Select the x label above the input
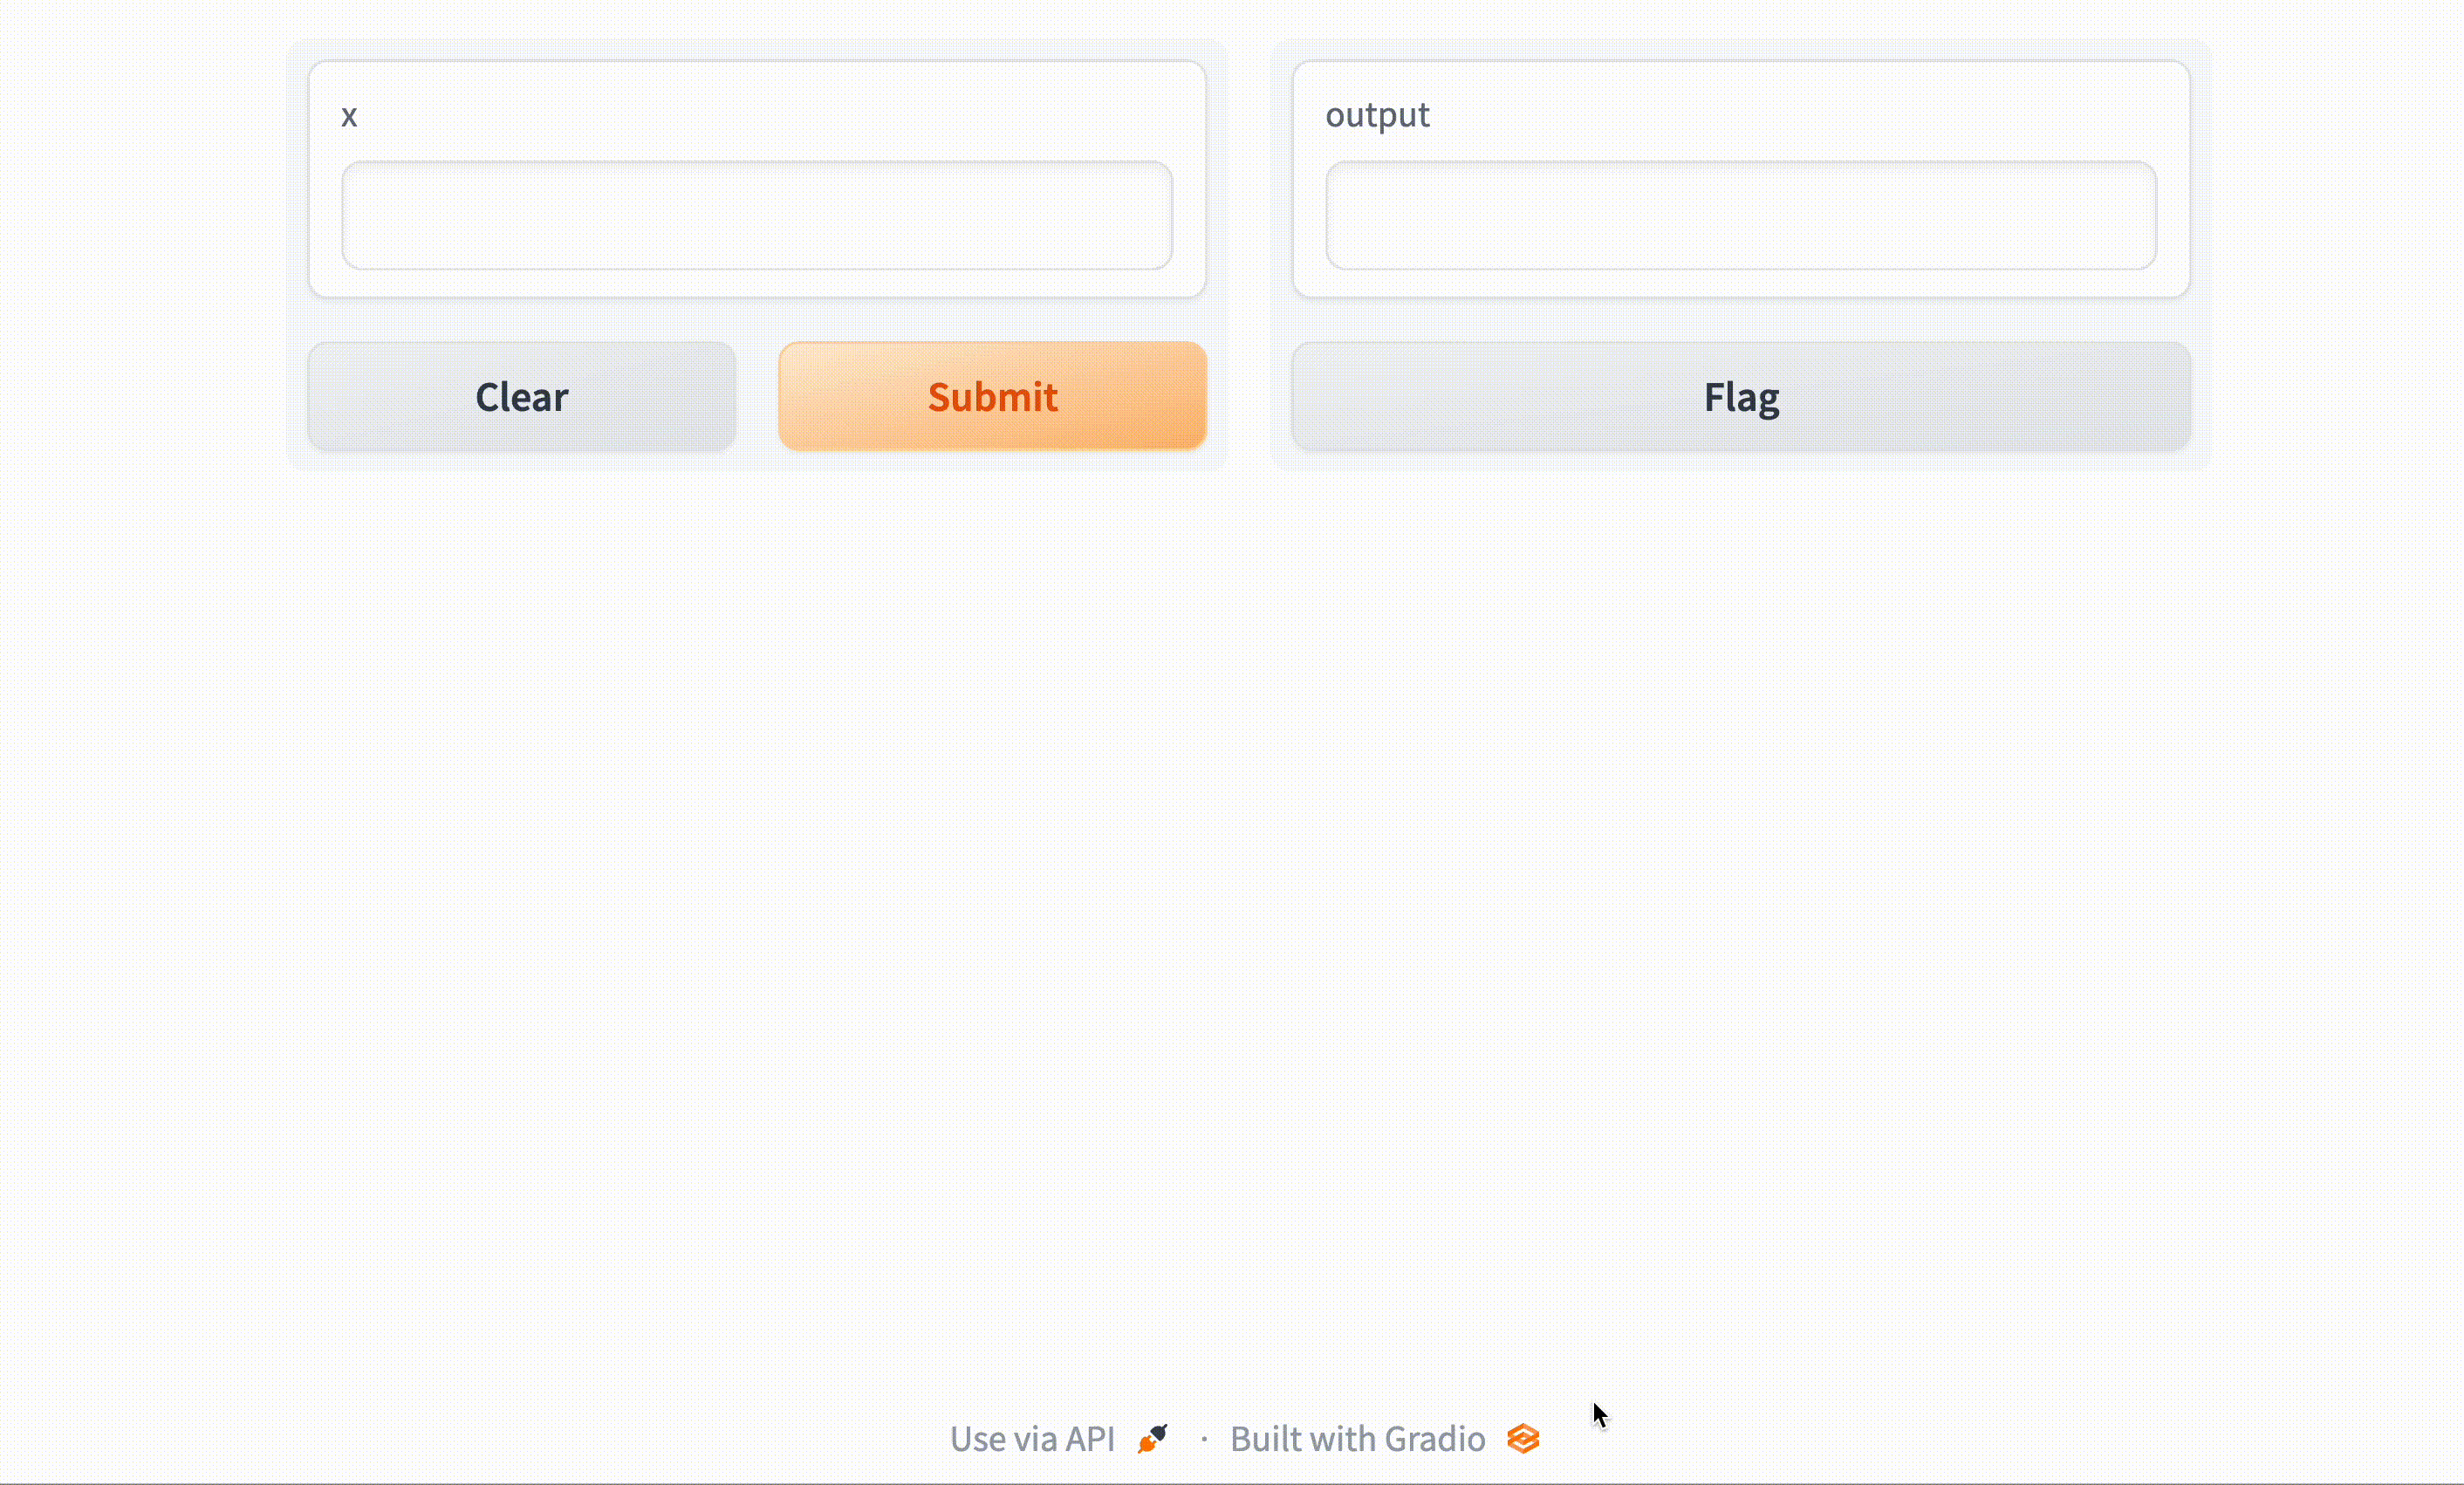 350,115
